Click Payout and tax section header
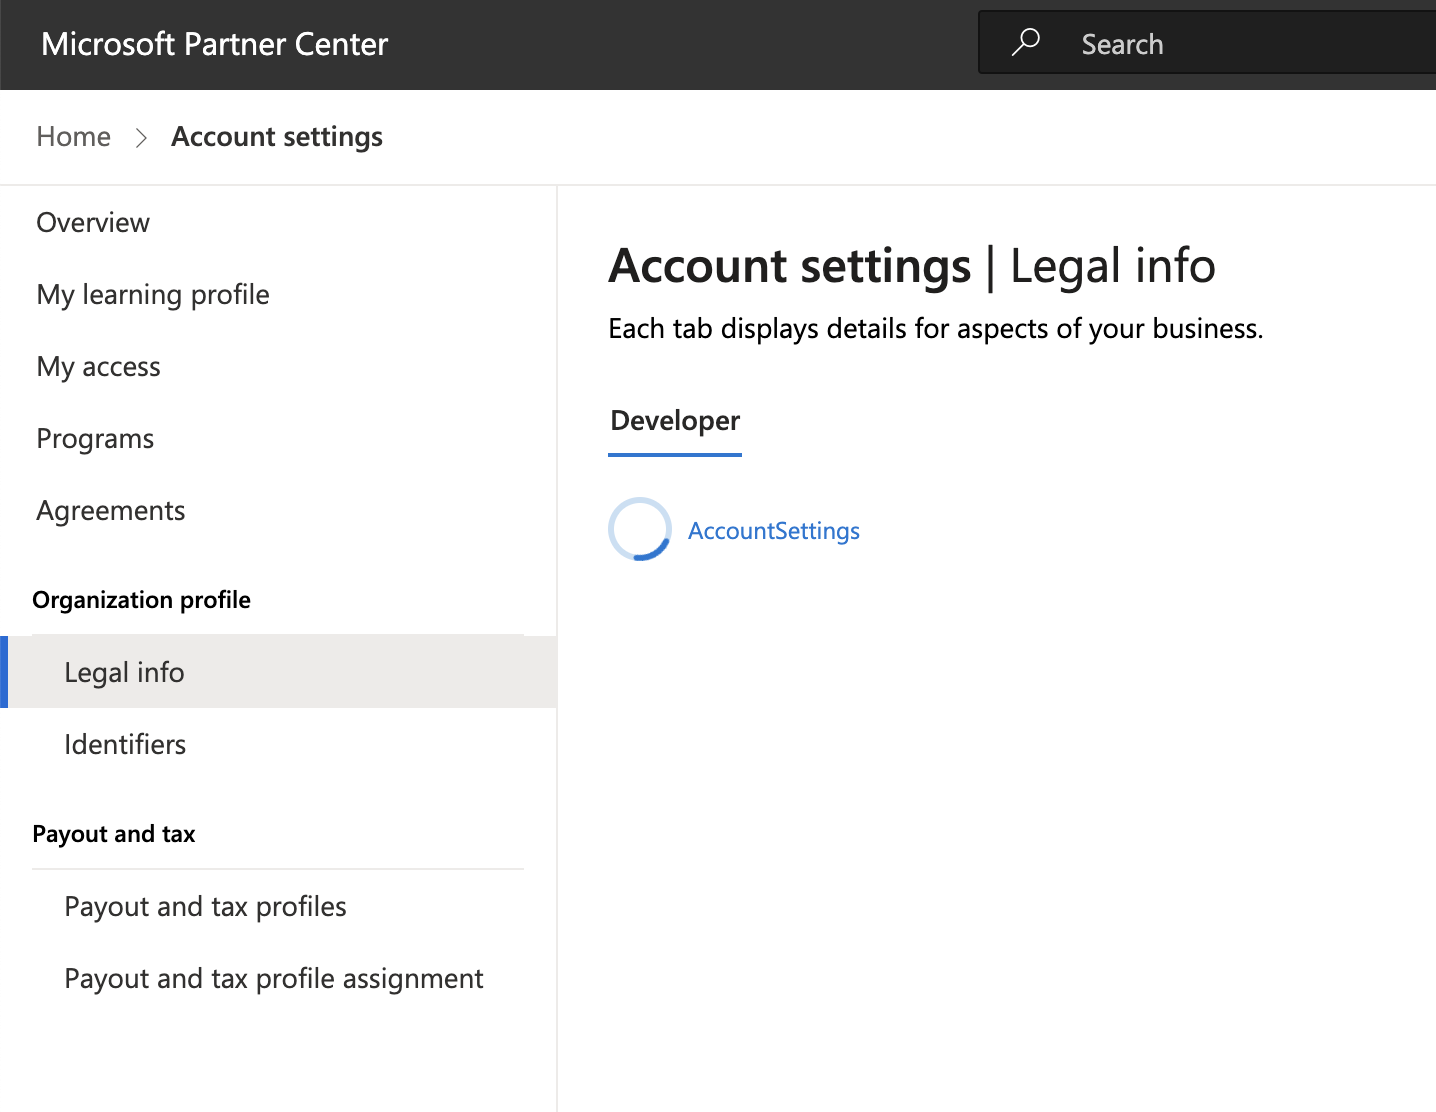 (114, 834)
